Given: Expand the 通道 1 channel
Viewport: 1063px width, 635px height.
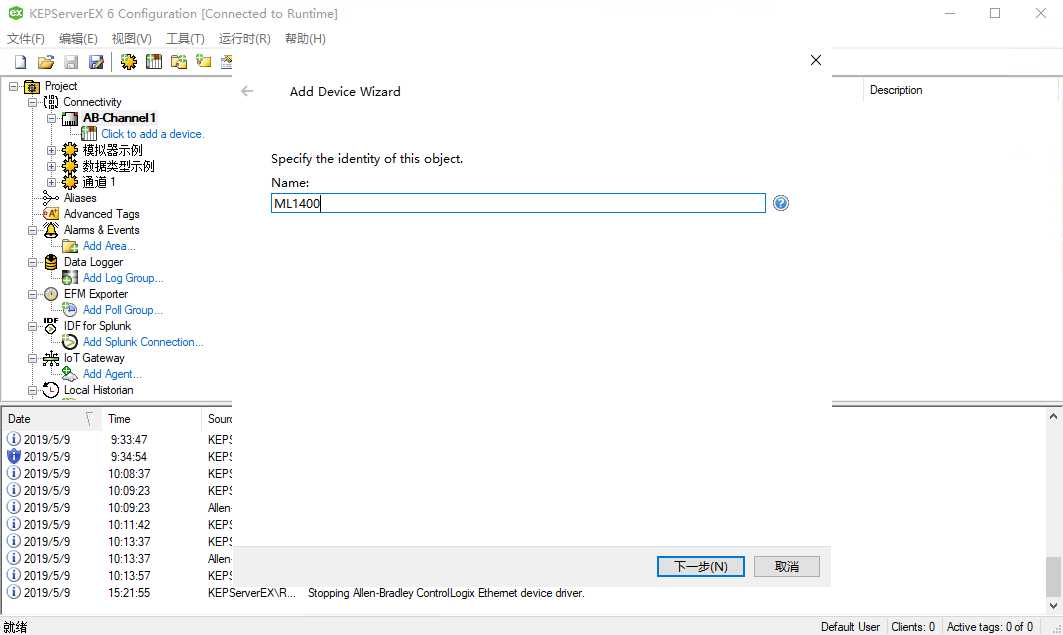Looking at the screenshot, I should [x=52, y=182].
